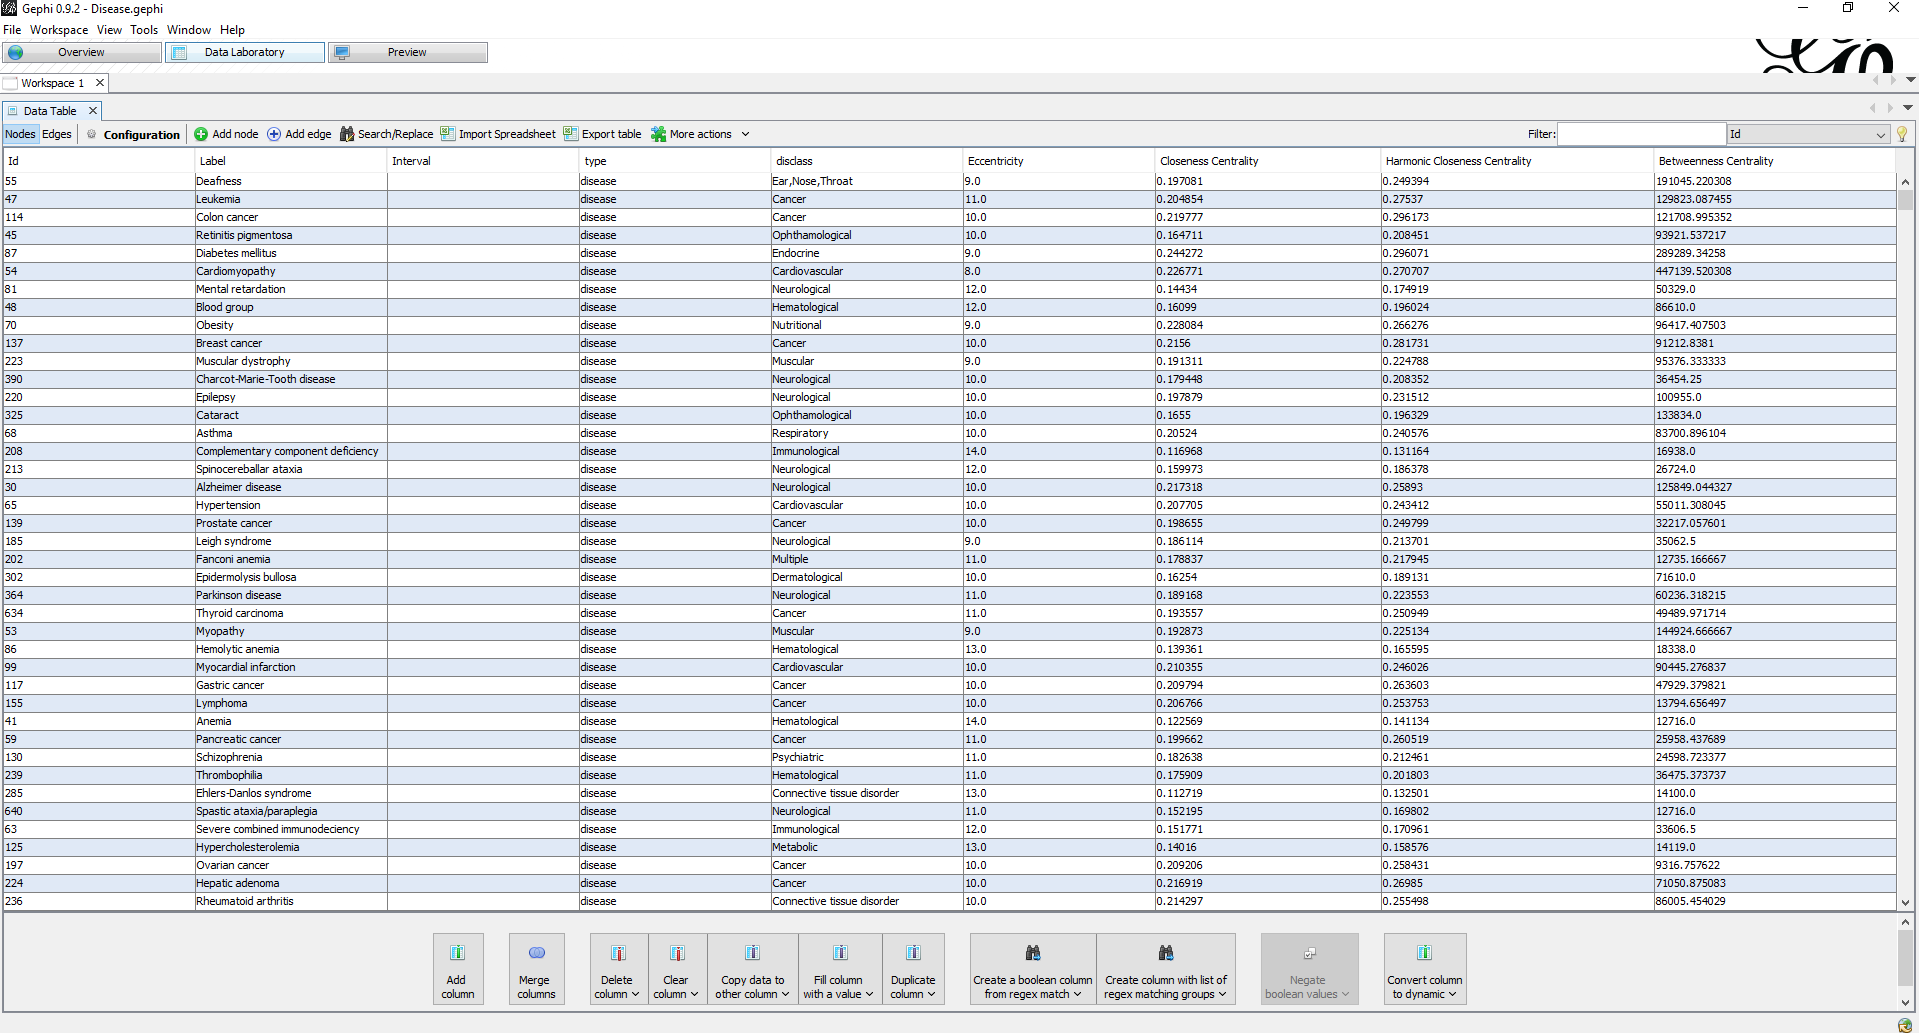1919x1033 pixels.
Task: Open the Workspace menu
Action: click(x=59, y=29)
